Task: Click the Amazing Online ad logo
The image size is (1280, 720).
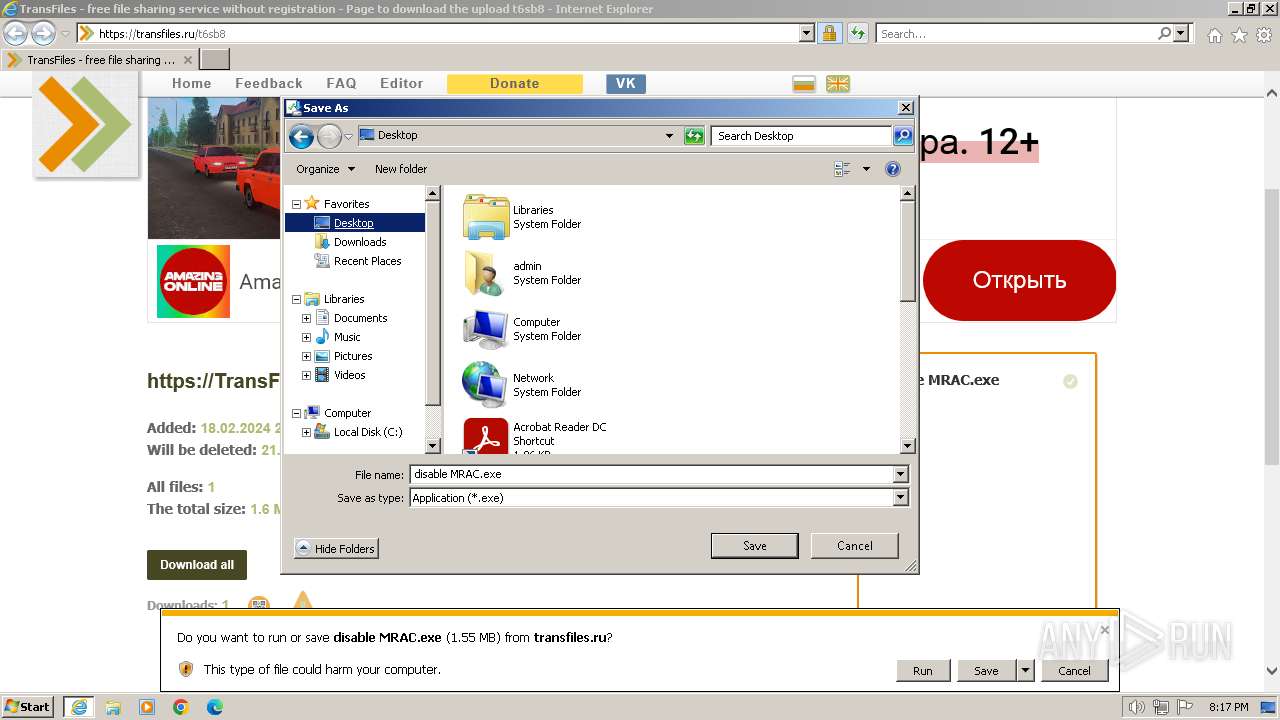Action: coord(193,281)
